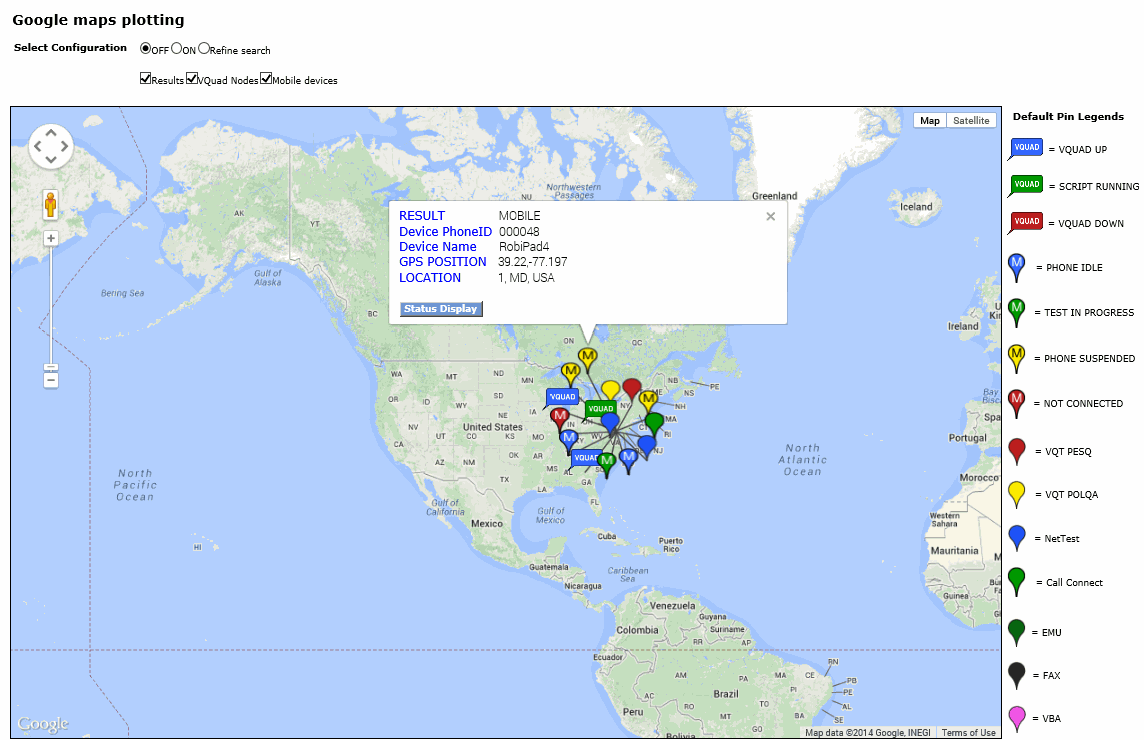Screen dimensions: 1144x740
Task: Click the GPS position 39.22,-77.197
Action: 533,262
